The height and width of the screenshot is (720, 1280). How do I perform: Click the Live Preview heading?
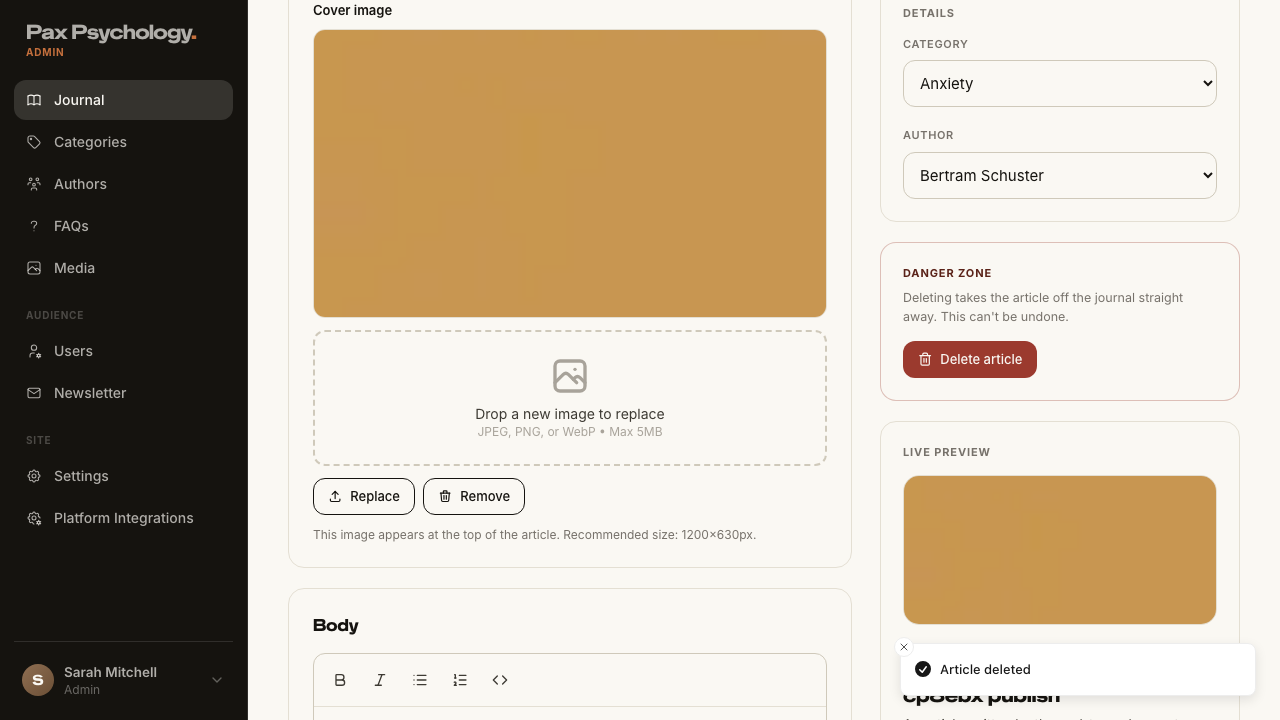pyautogui.click(x=946, y=452)
